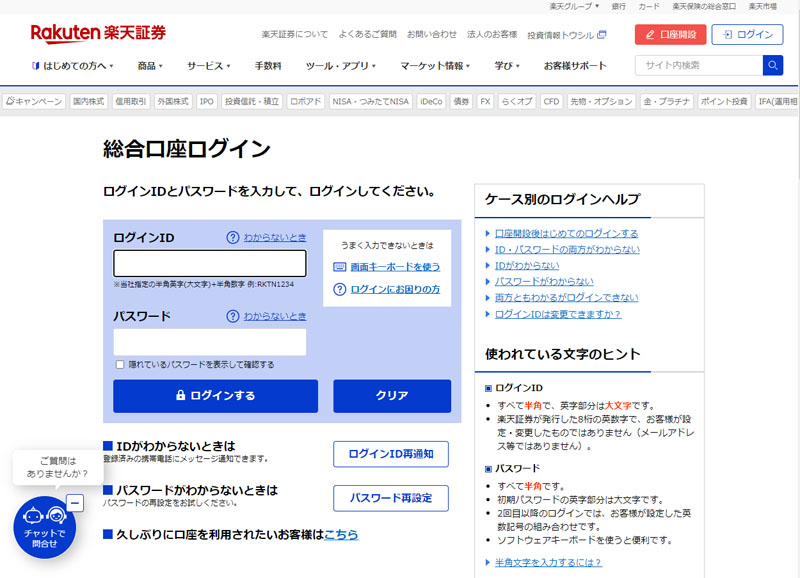This screenshot has width=800, height=578.
Task: Click the Rakuten 楽天証券 logo
Action: point(98,33)
